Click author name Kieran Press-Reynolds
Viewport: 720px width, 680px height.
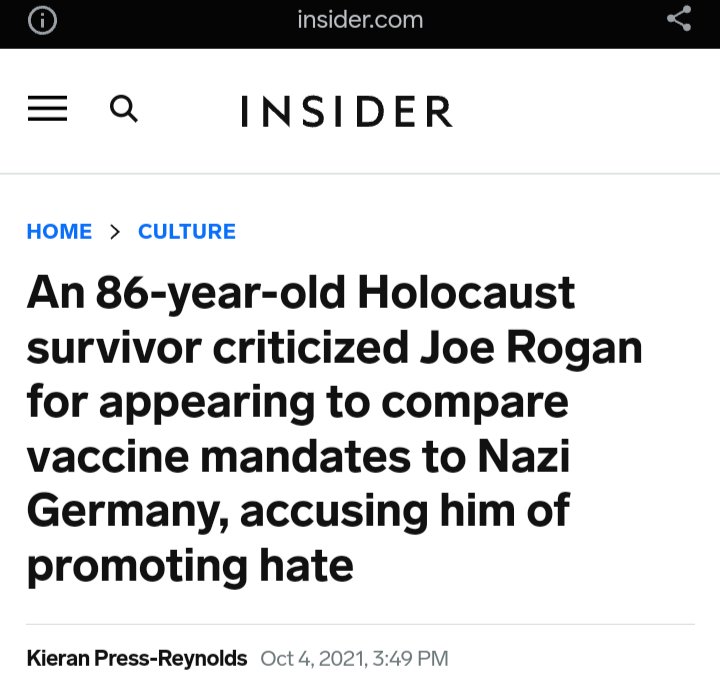pos(137,658)
